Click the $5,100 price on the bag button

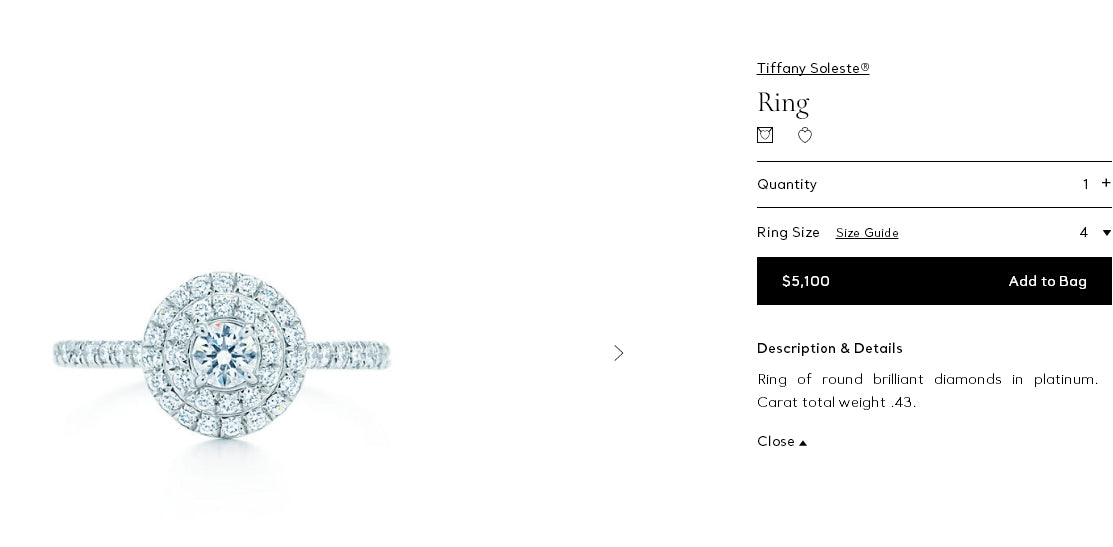click(x=806, y=281)
